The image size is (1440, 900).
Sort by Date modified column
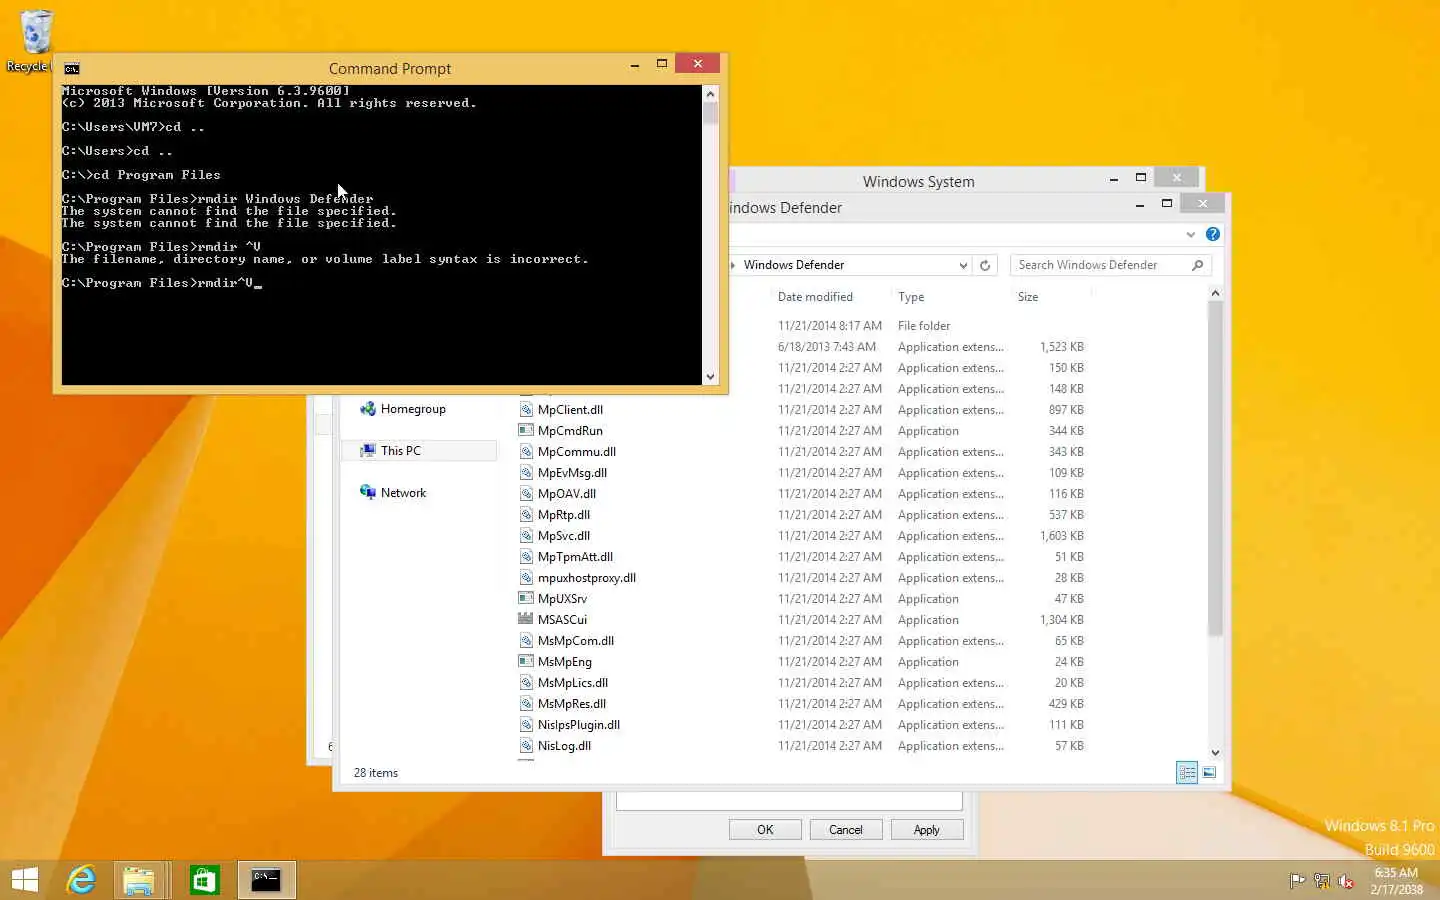(815, 297)
